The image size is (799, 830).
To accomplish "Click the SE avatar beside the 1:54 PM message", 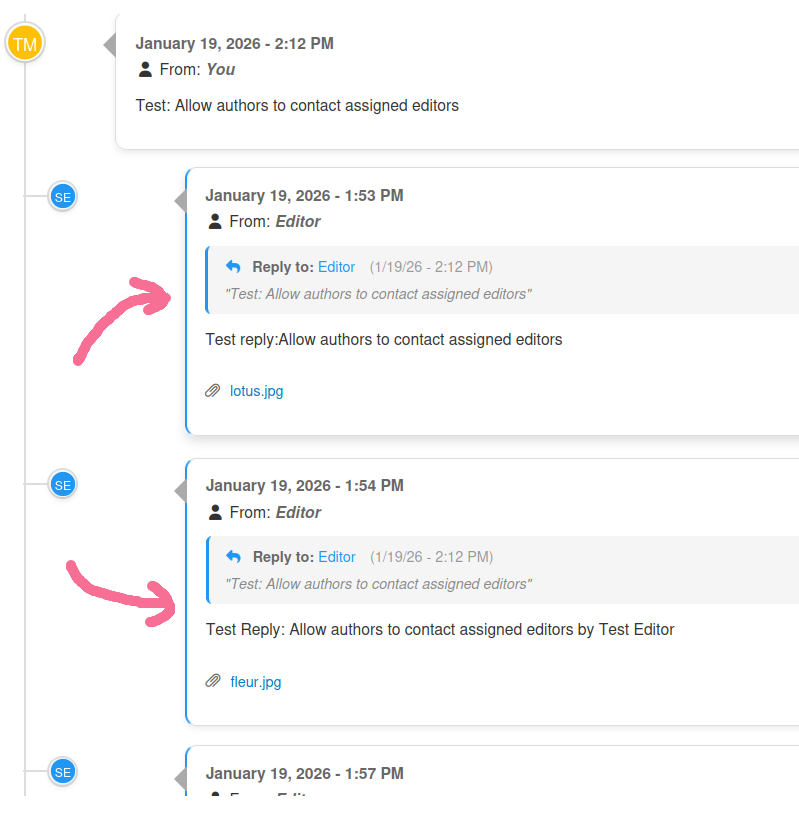I will click(x=63, y=485).
